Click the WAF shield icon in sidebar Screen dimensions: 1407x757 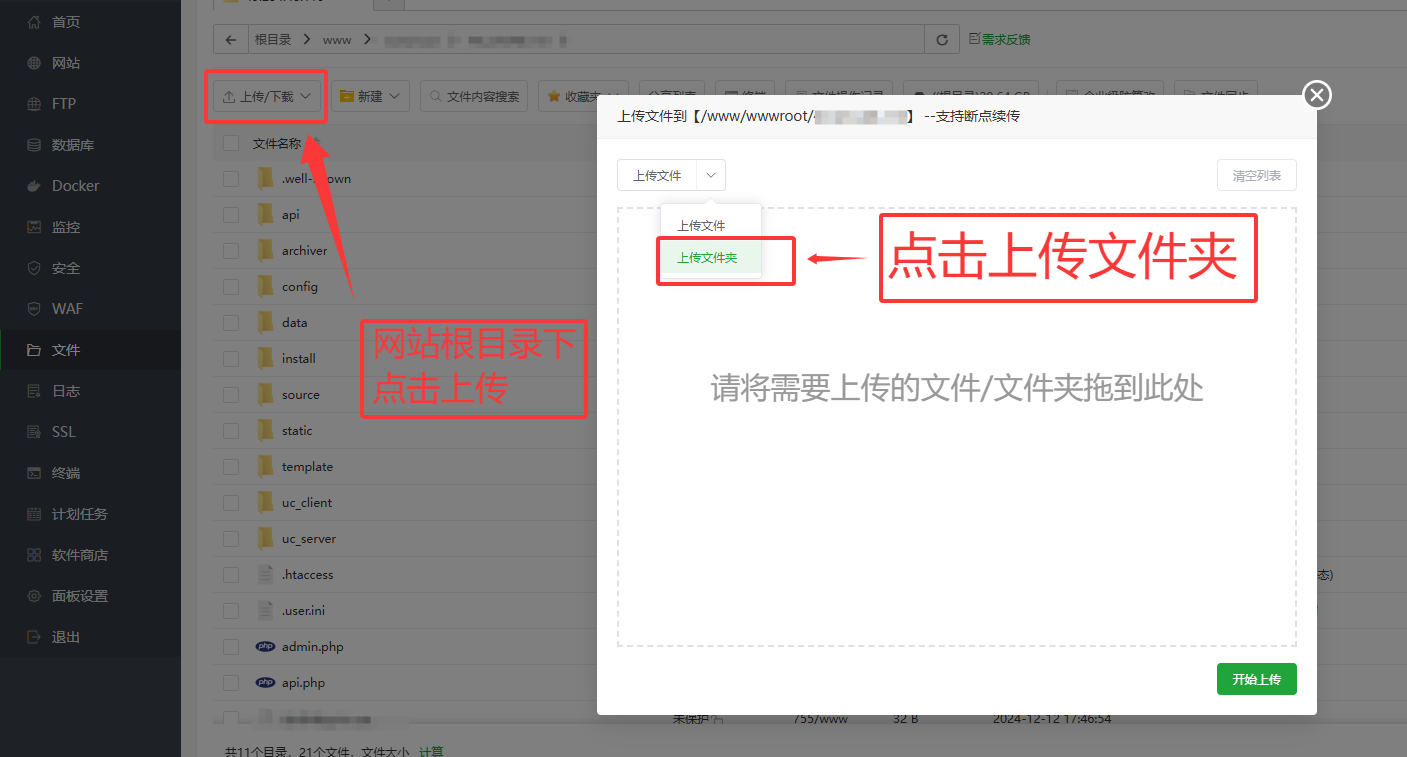34,309
